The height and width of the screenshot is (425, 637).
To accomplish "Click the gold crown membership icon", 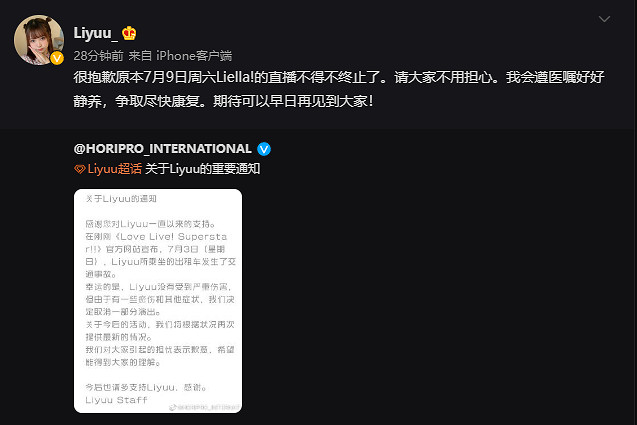I will [x=129, y=33].
